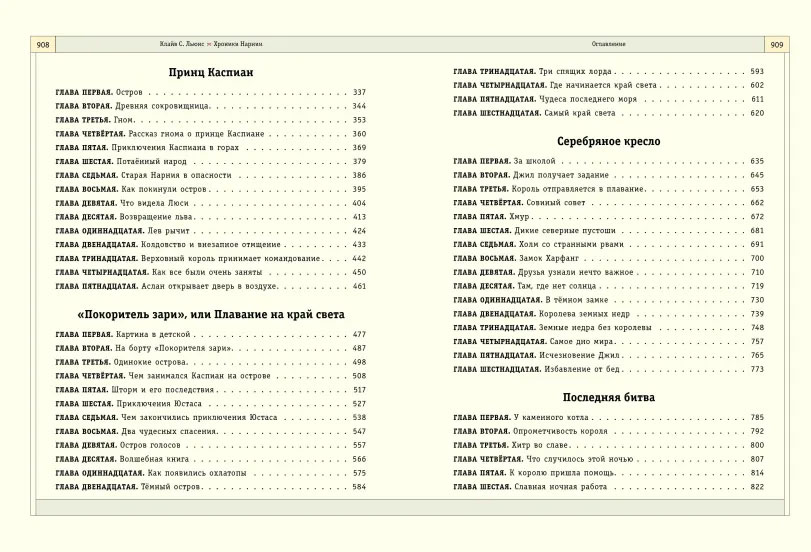Screen dimensions: 811x552
Task: Click the row 'Там, где нет солнца'
Action: [609, 286]
